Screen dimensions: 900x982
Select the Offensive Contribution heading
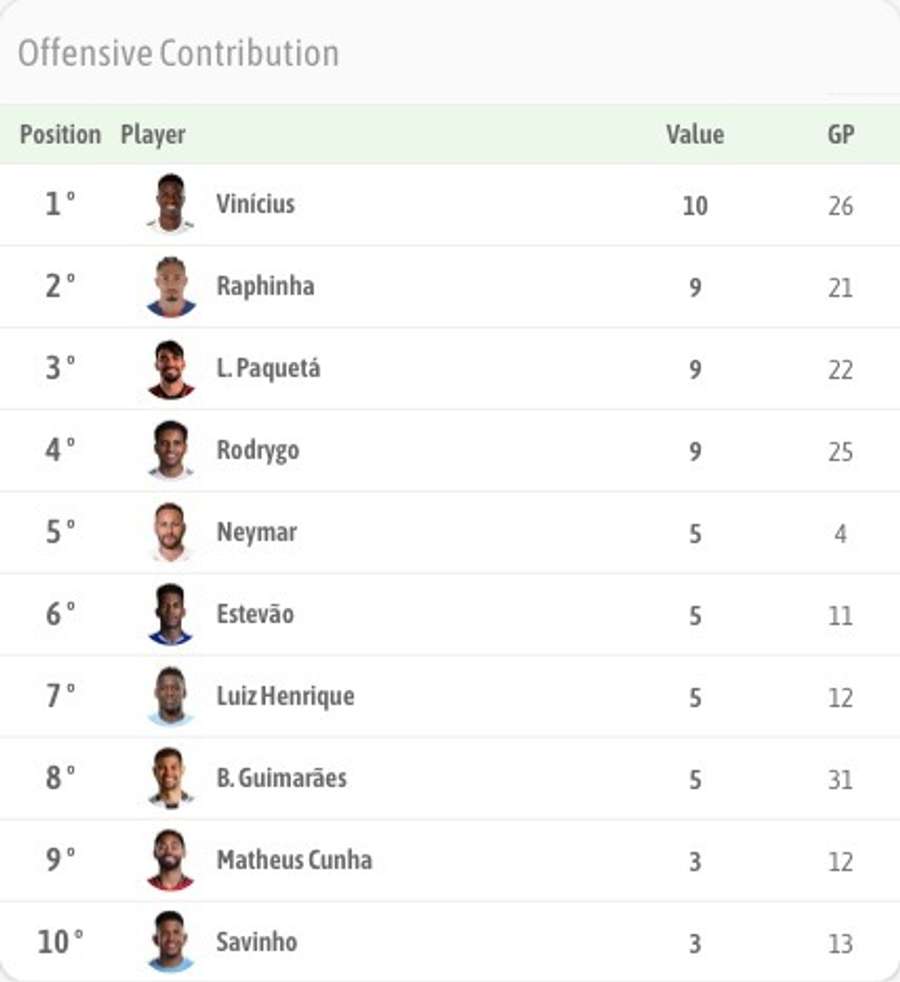[x=178, y=53]
